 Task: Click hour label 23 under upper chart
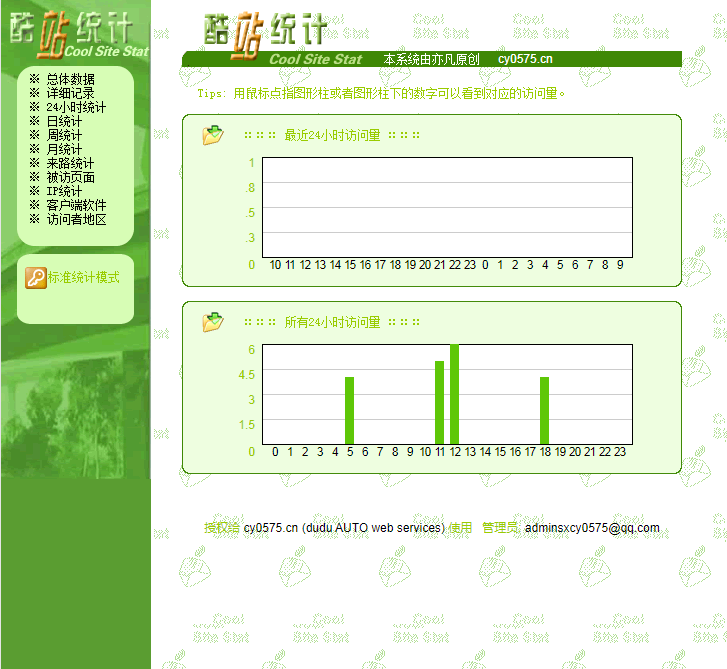point(470,265)
